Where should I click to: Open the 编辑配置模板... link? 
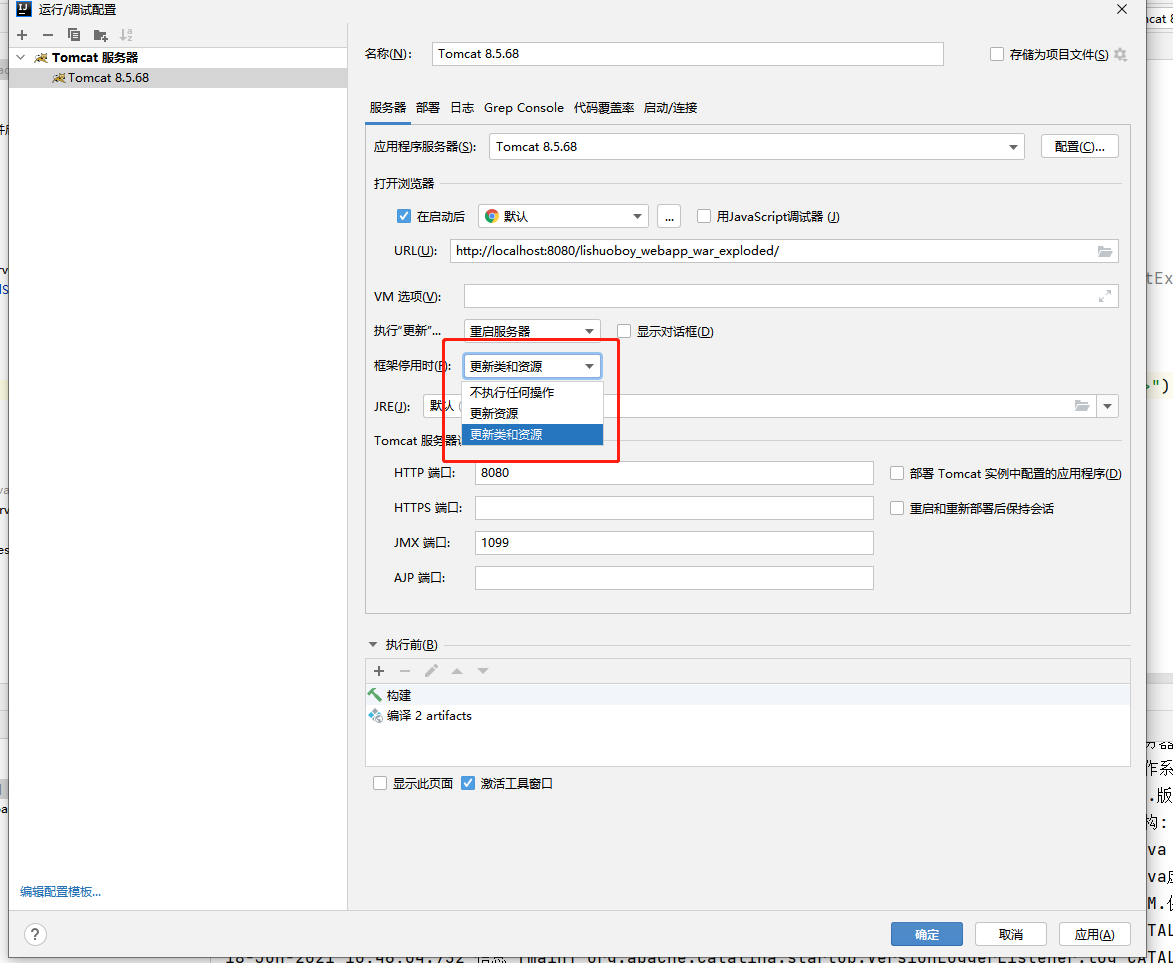(x=61, y=891)
